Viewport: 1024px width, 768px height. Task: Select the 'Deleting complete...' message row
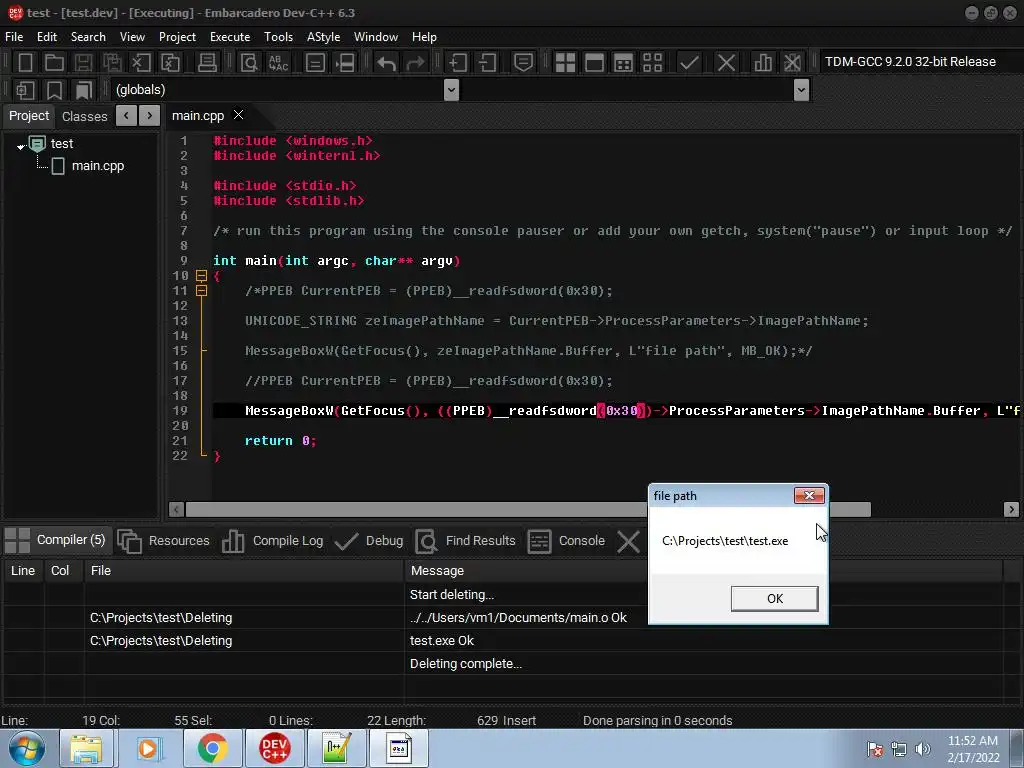pos(503,664)
